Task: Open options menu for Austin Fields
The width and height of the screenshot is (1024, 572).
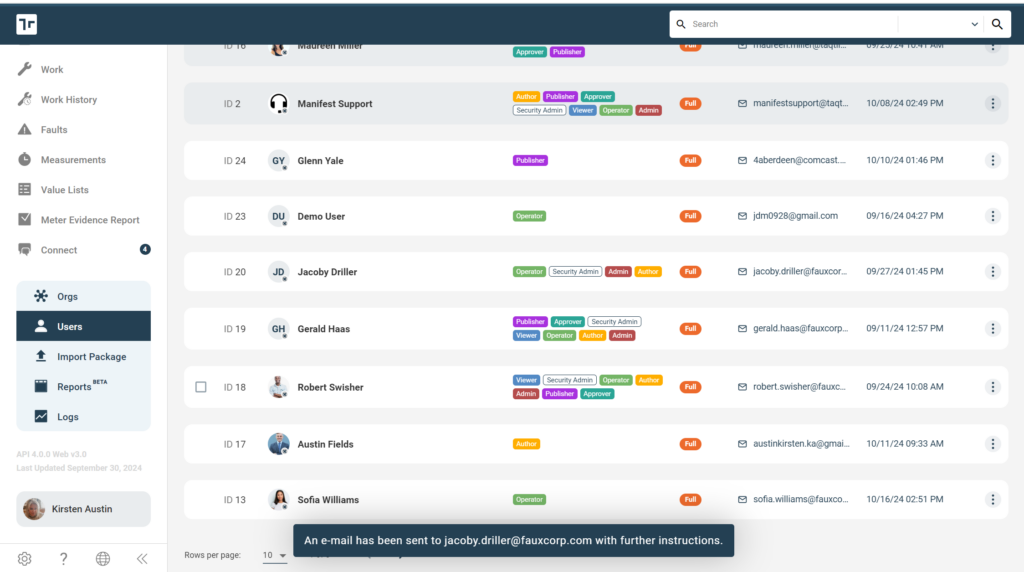Action: click(x=993, y=443)
